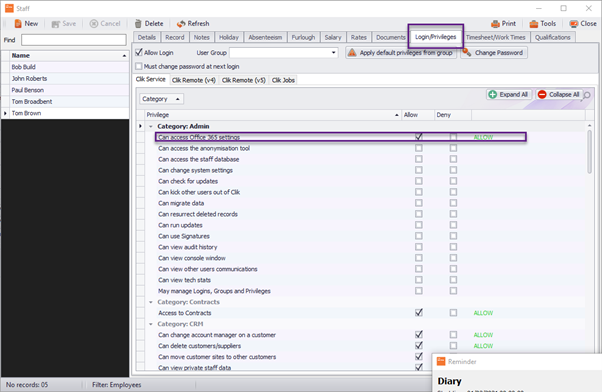Open the Print printer icon

[495, 24]
